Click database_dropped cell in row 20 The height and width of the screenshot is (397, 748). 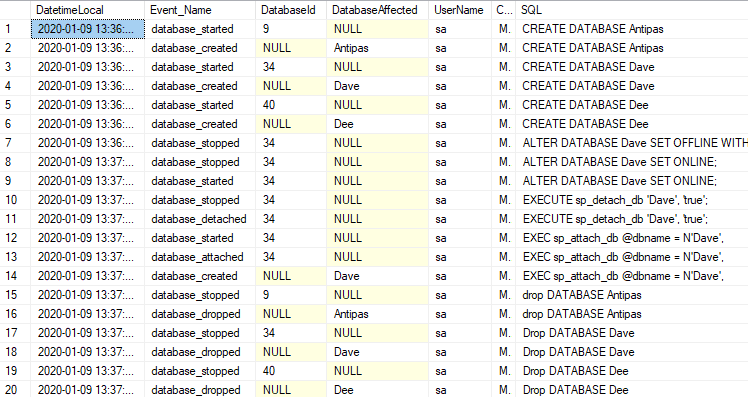pos(200,390)
